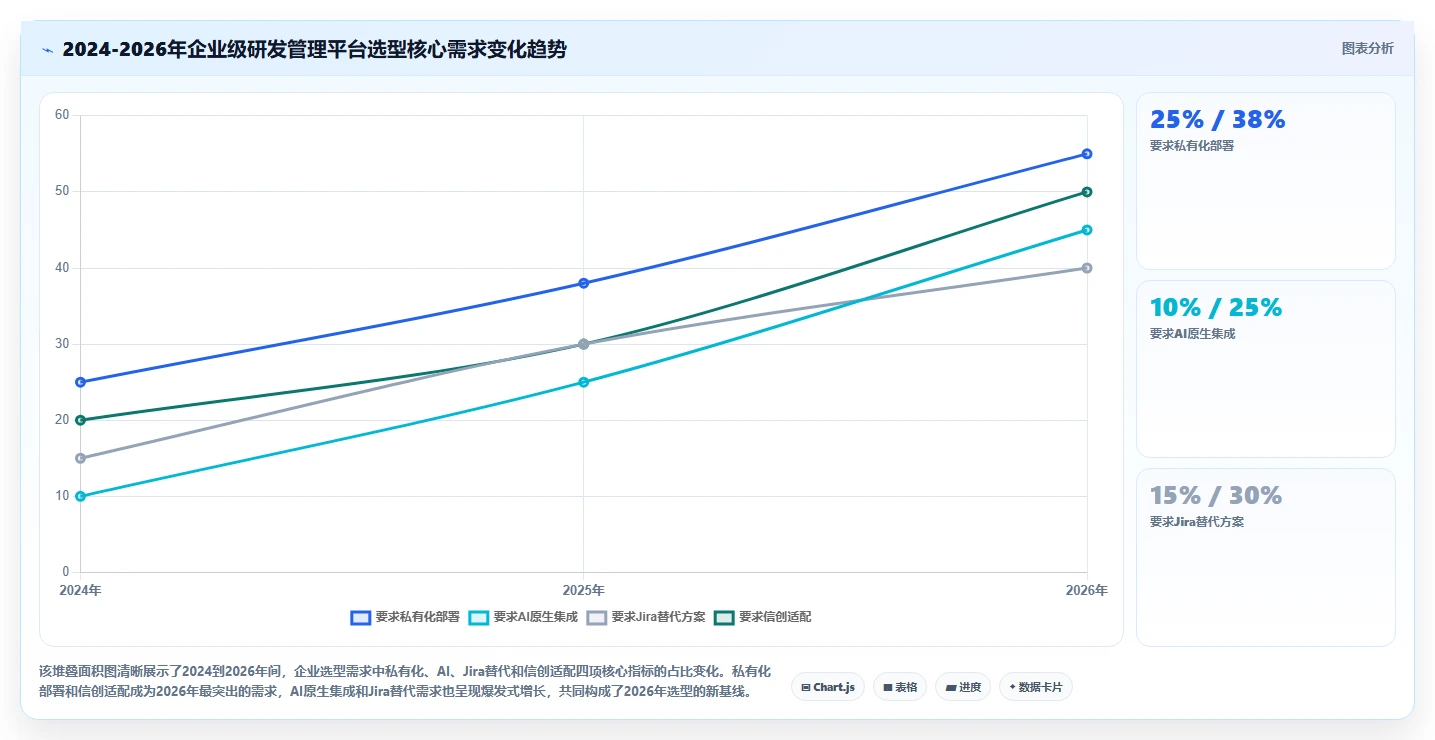
Task: Toggle the 要求私有化部署 legend series
Action: point(405,617)
